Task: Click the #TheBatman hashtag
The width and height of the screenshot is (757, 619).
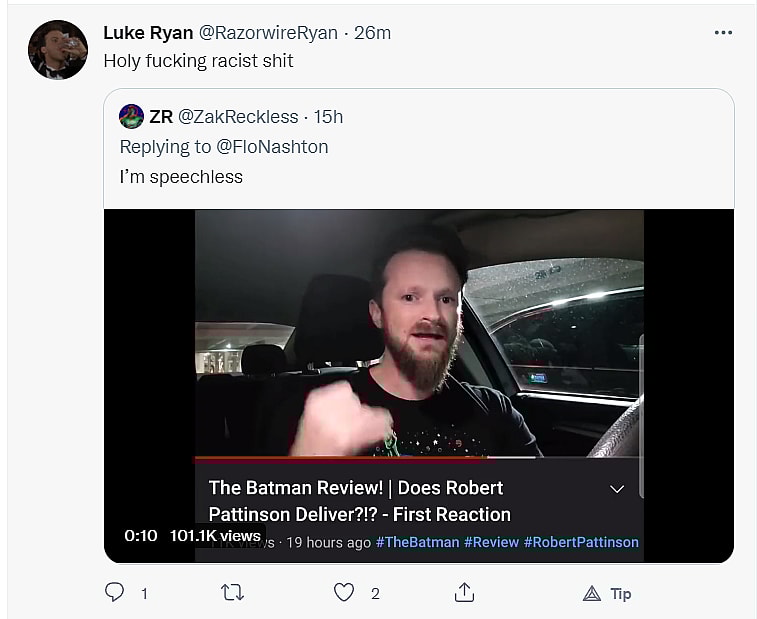Action: [417, 542]
